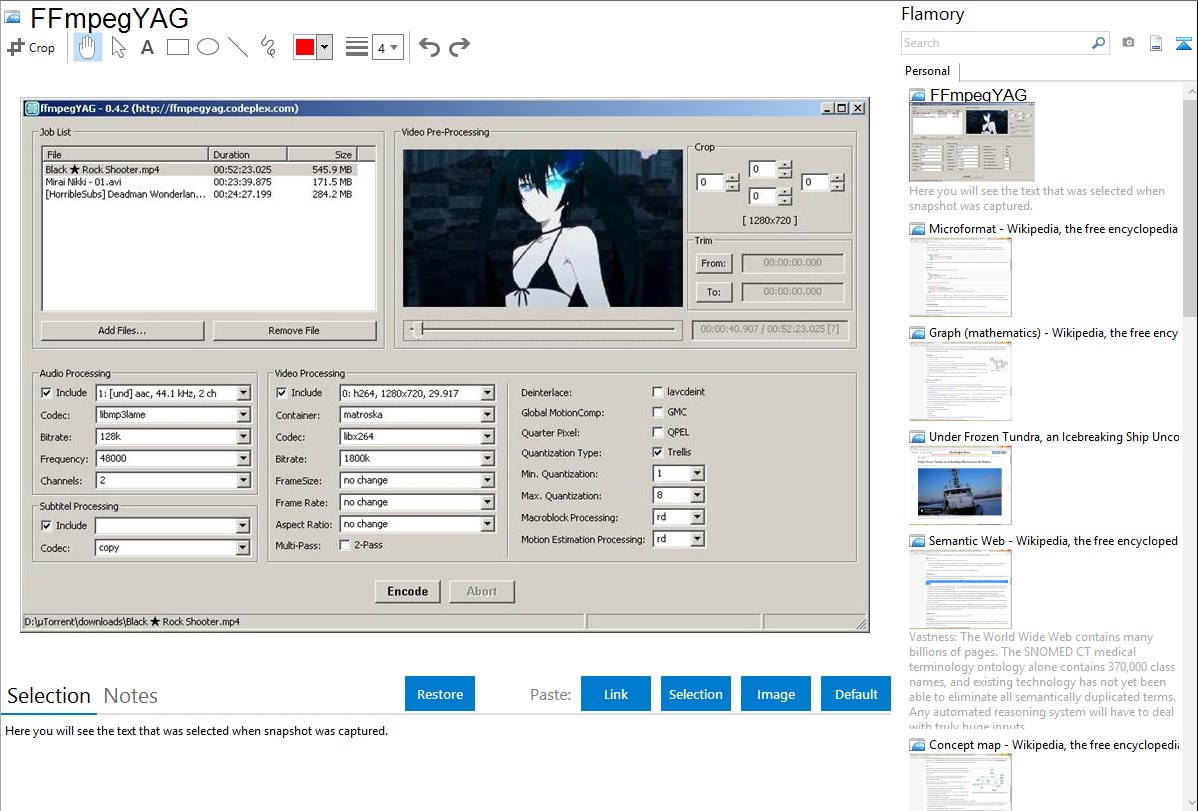
Task: Toggle the Trellis quantization checkbox
Action: click(658, 452)
